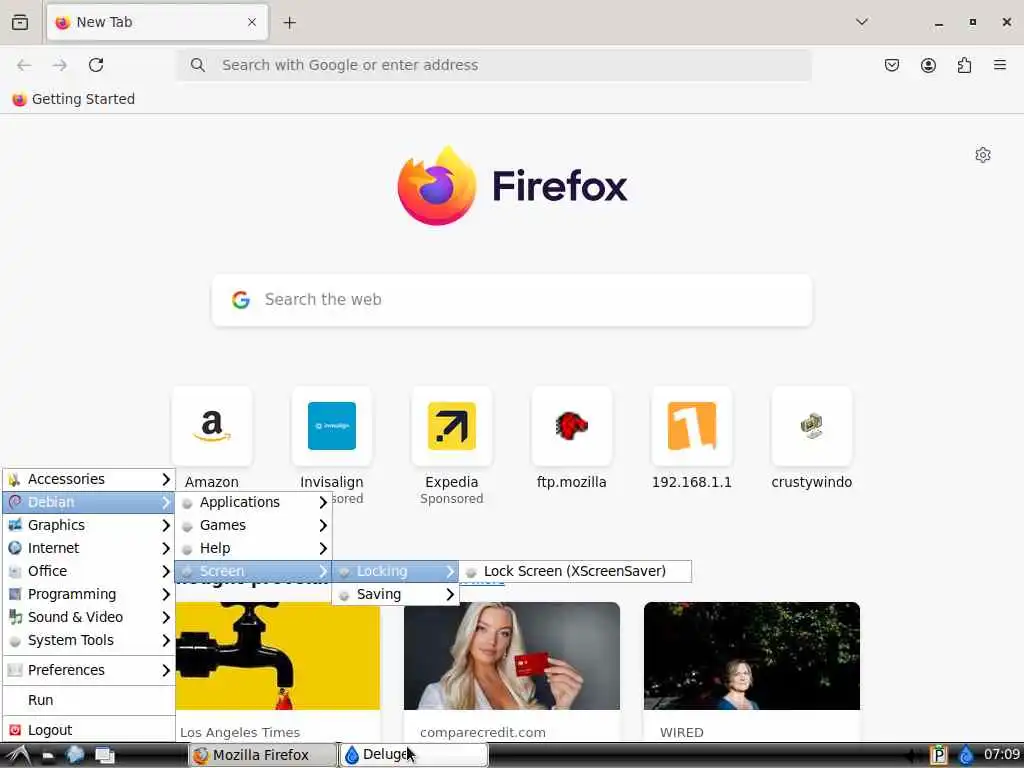
Task: Expand the Applications submenu under Debian
Action: point(253,502)
